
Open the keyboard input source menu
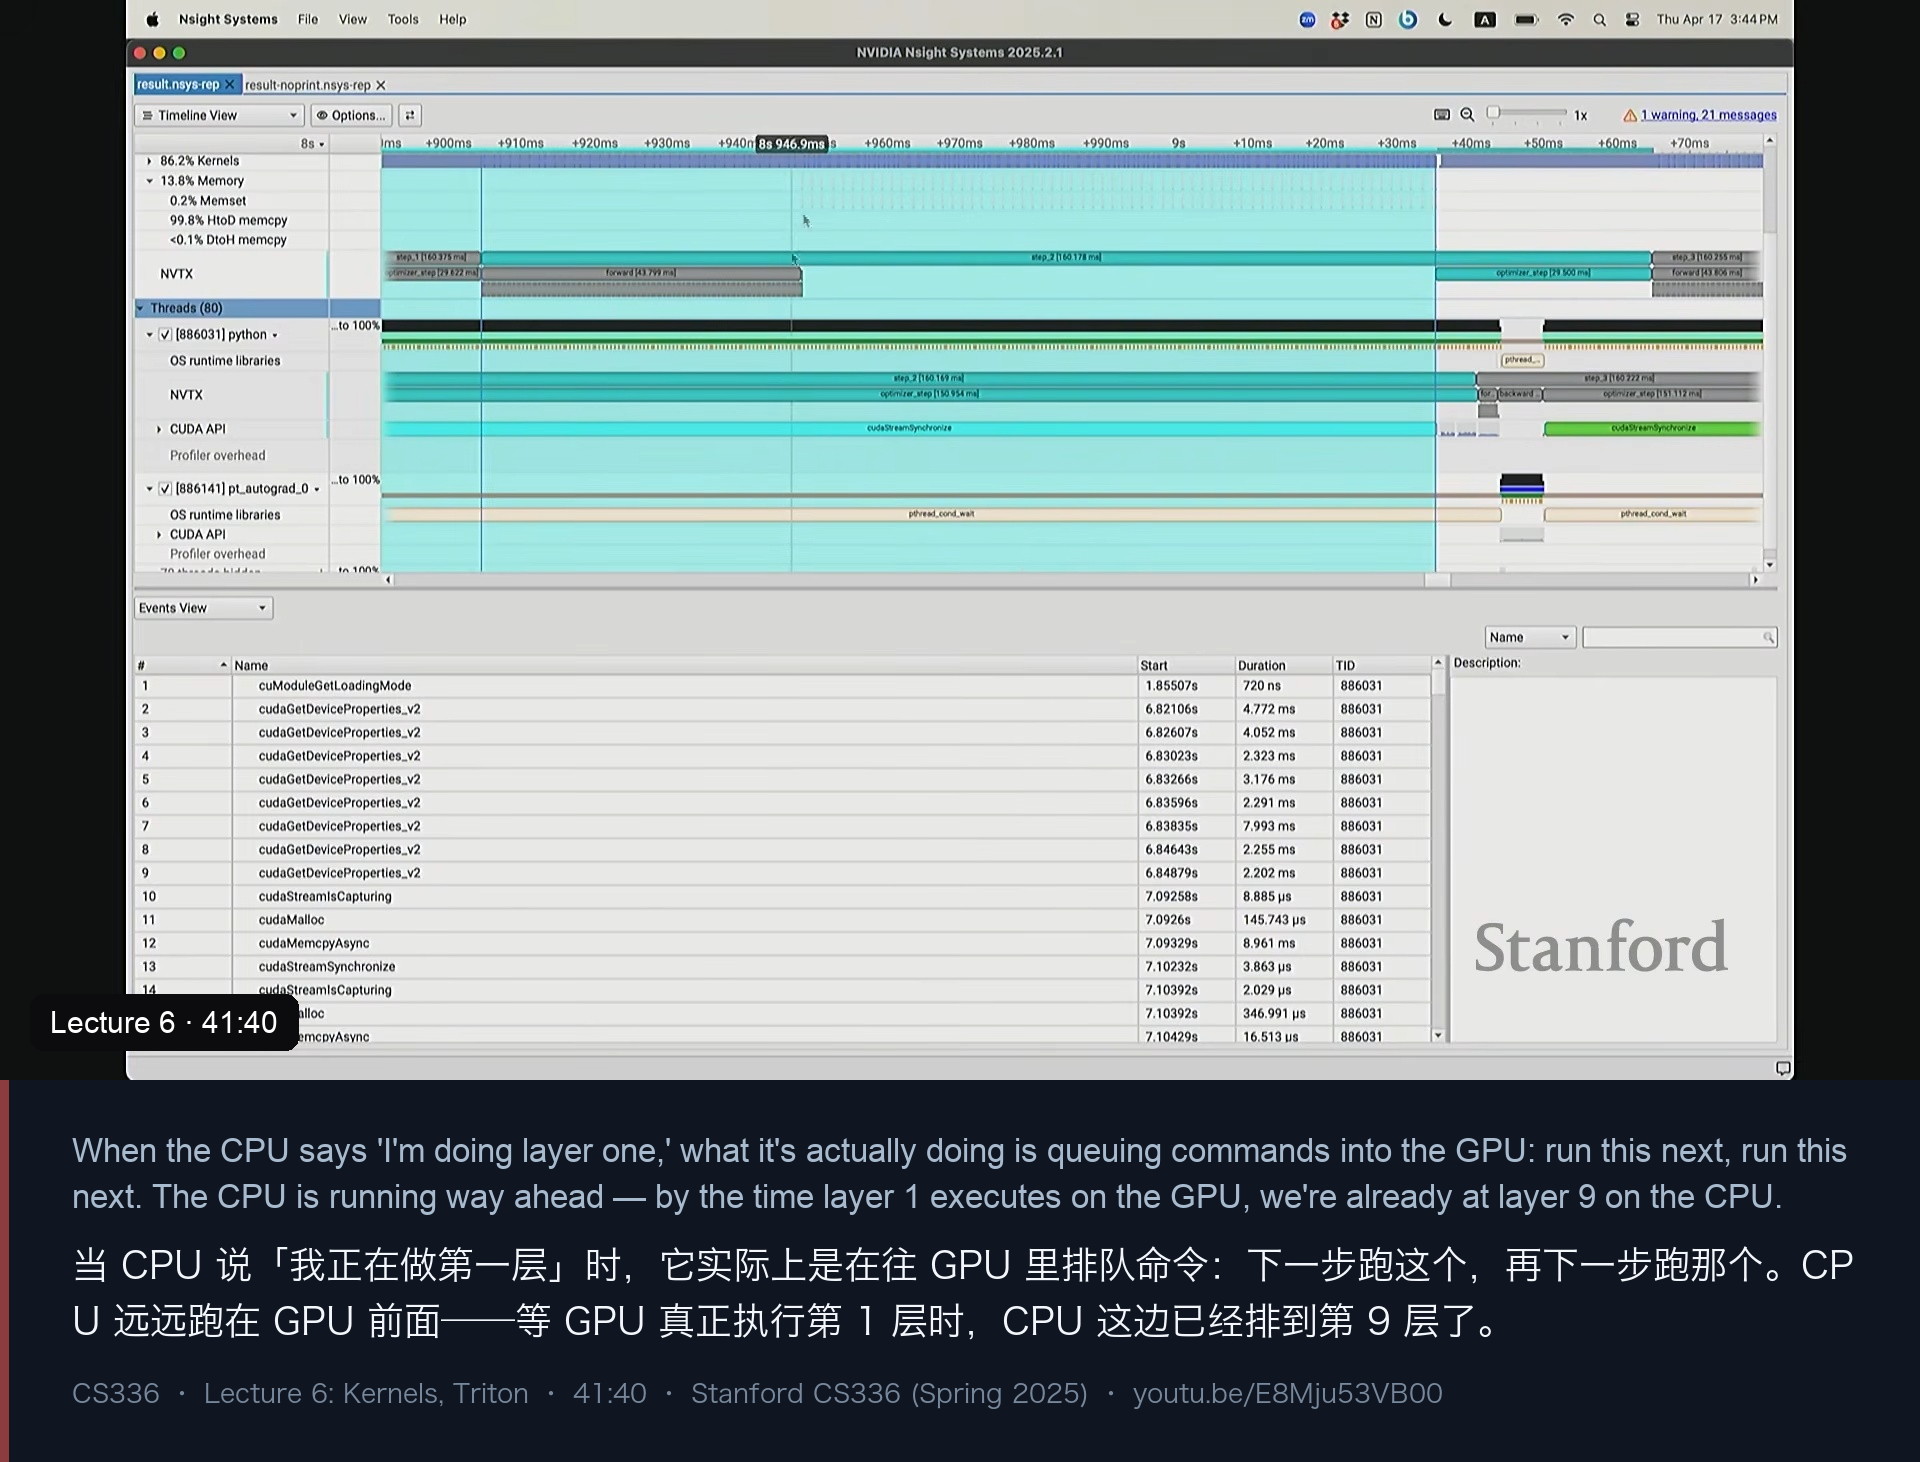coord(1485,19)
